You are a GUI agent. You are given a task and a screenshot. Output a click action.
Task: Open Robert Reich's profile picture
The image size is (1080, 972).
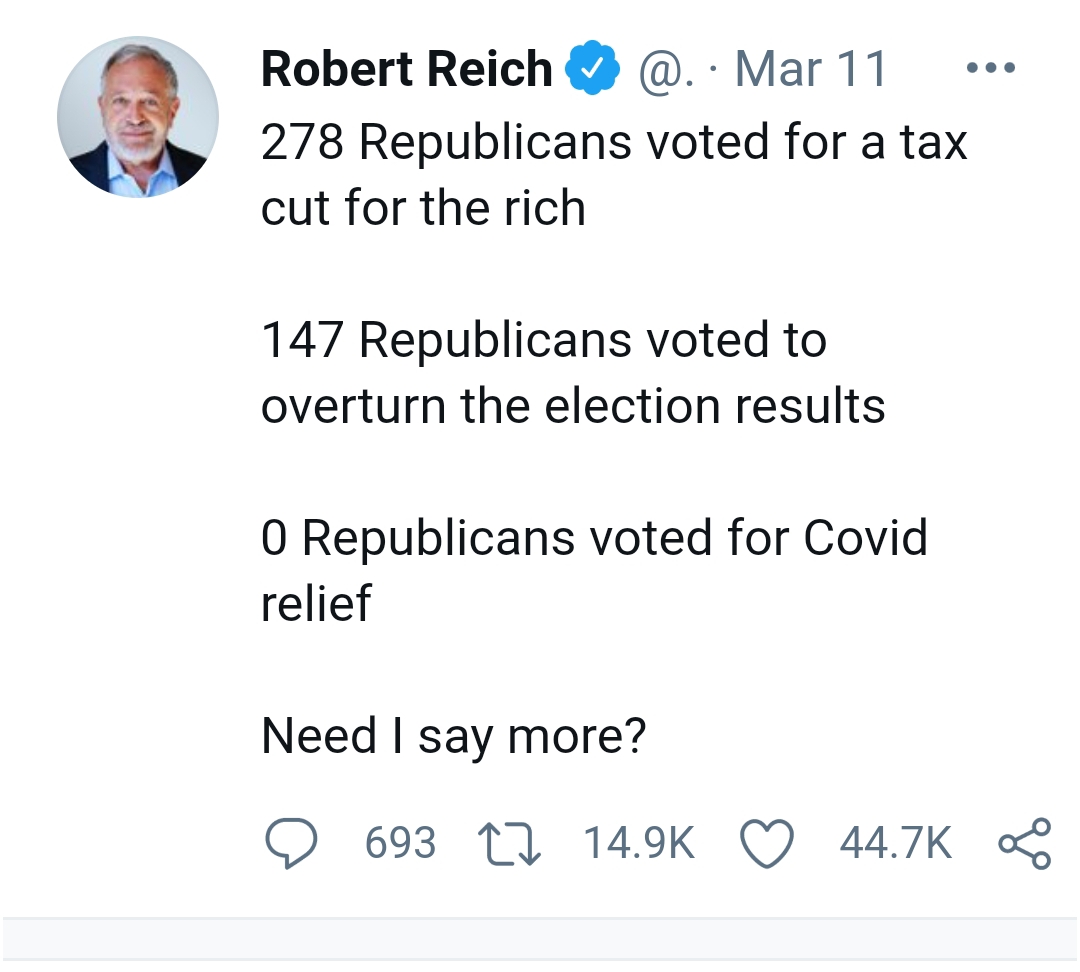pos(138,117)
